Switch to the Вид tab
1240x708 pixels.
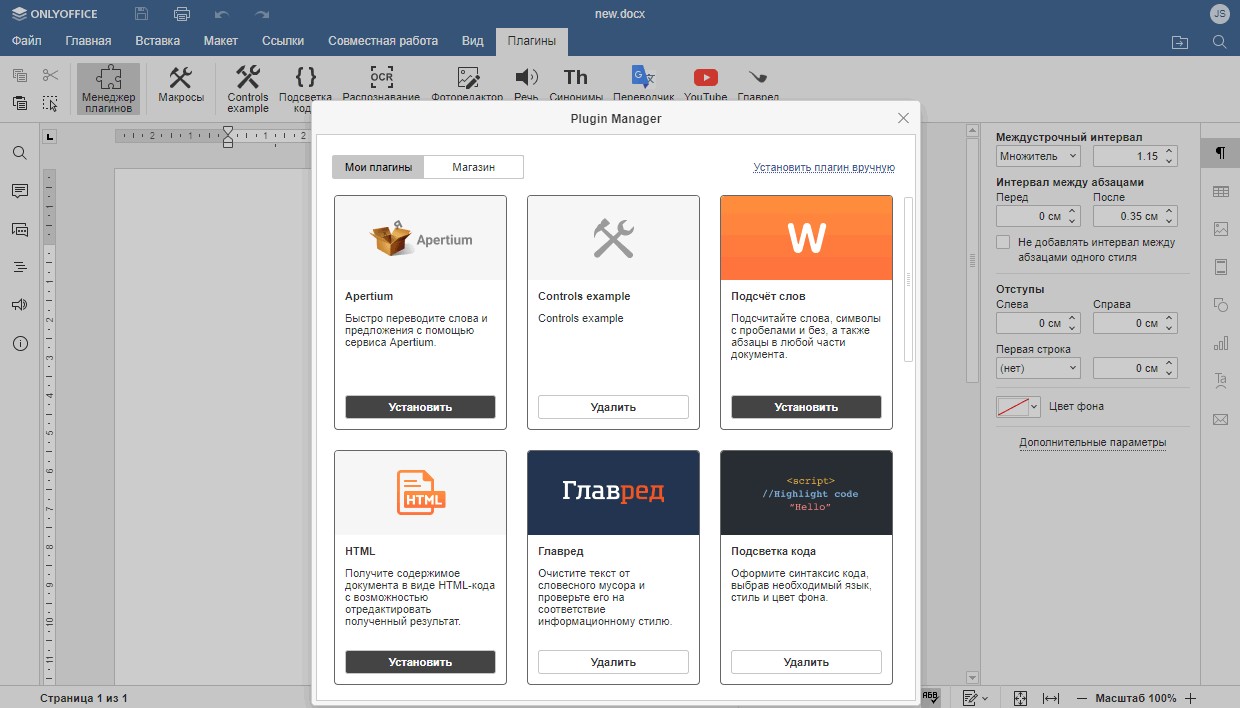click(473, 41)
